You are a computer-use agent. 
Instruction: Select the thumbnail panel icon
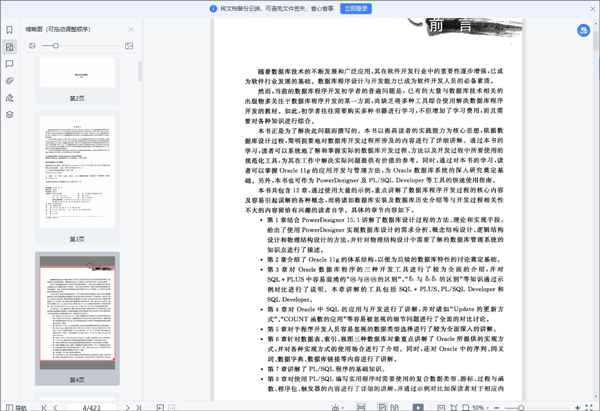(x=9, y=47)
